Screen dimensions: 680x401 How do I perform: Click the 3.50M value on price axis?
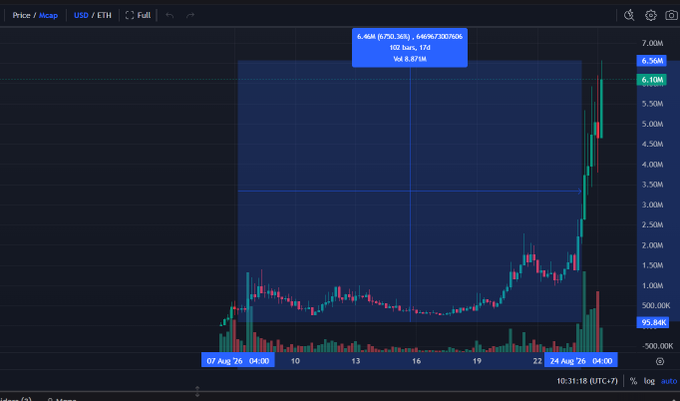(652, 184)
